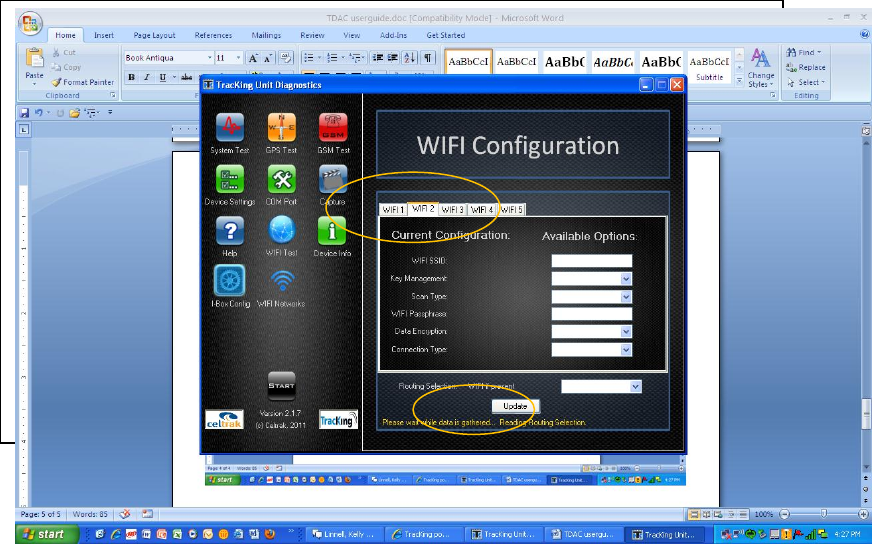This screenshot has height=544, width=872.
Task: Select the Subtitle style in Word gallery
Action: click(710, 68)
